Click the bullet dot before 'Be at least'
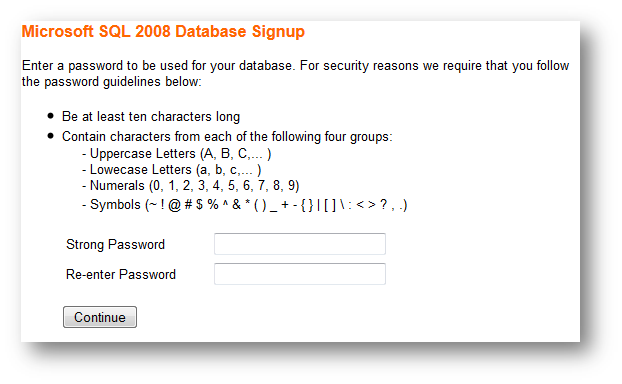Viewport: 622px width, 384px height. click(50, 116)
